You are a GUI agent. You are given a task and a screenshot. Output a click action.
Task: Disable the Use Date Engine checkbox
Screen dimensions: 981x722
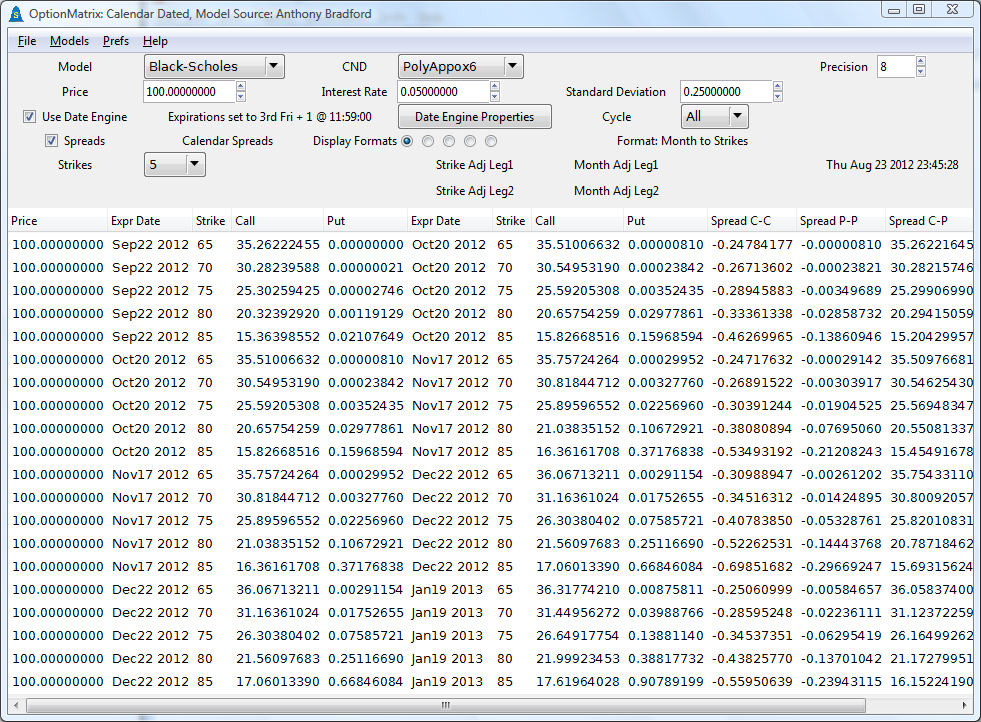30,116
